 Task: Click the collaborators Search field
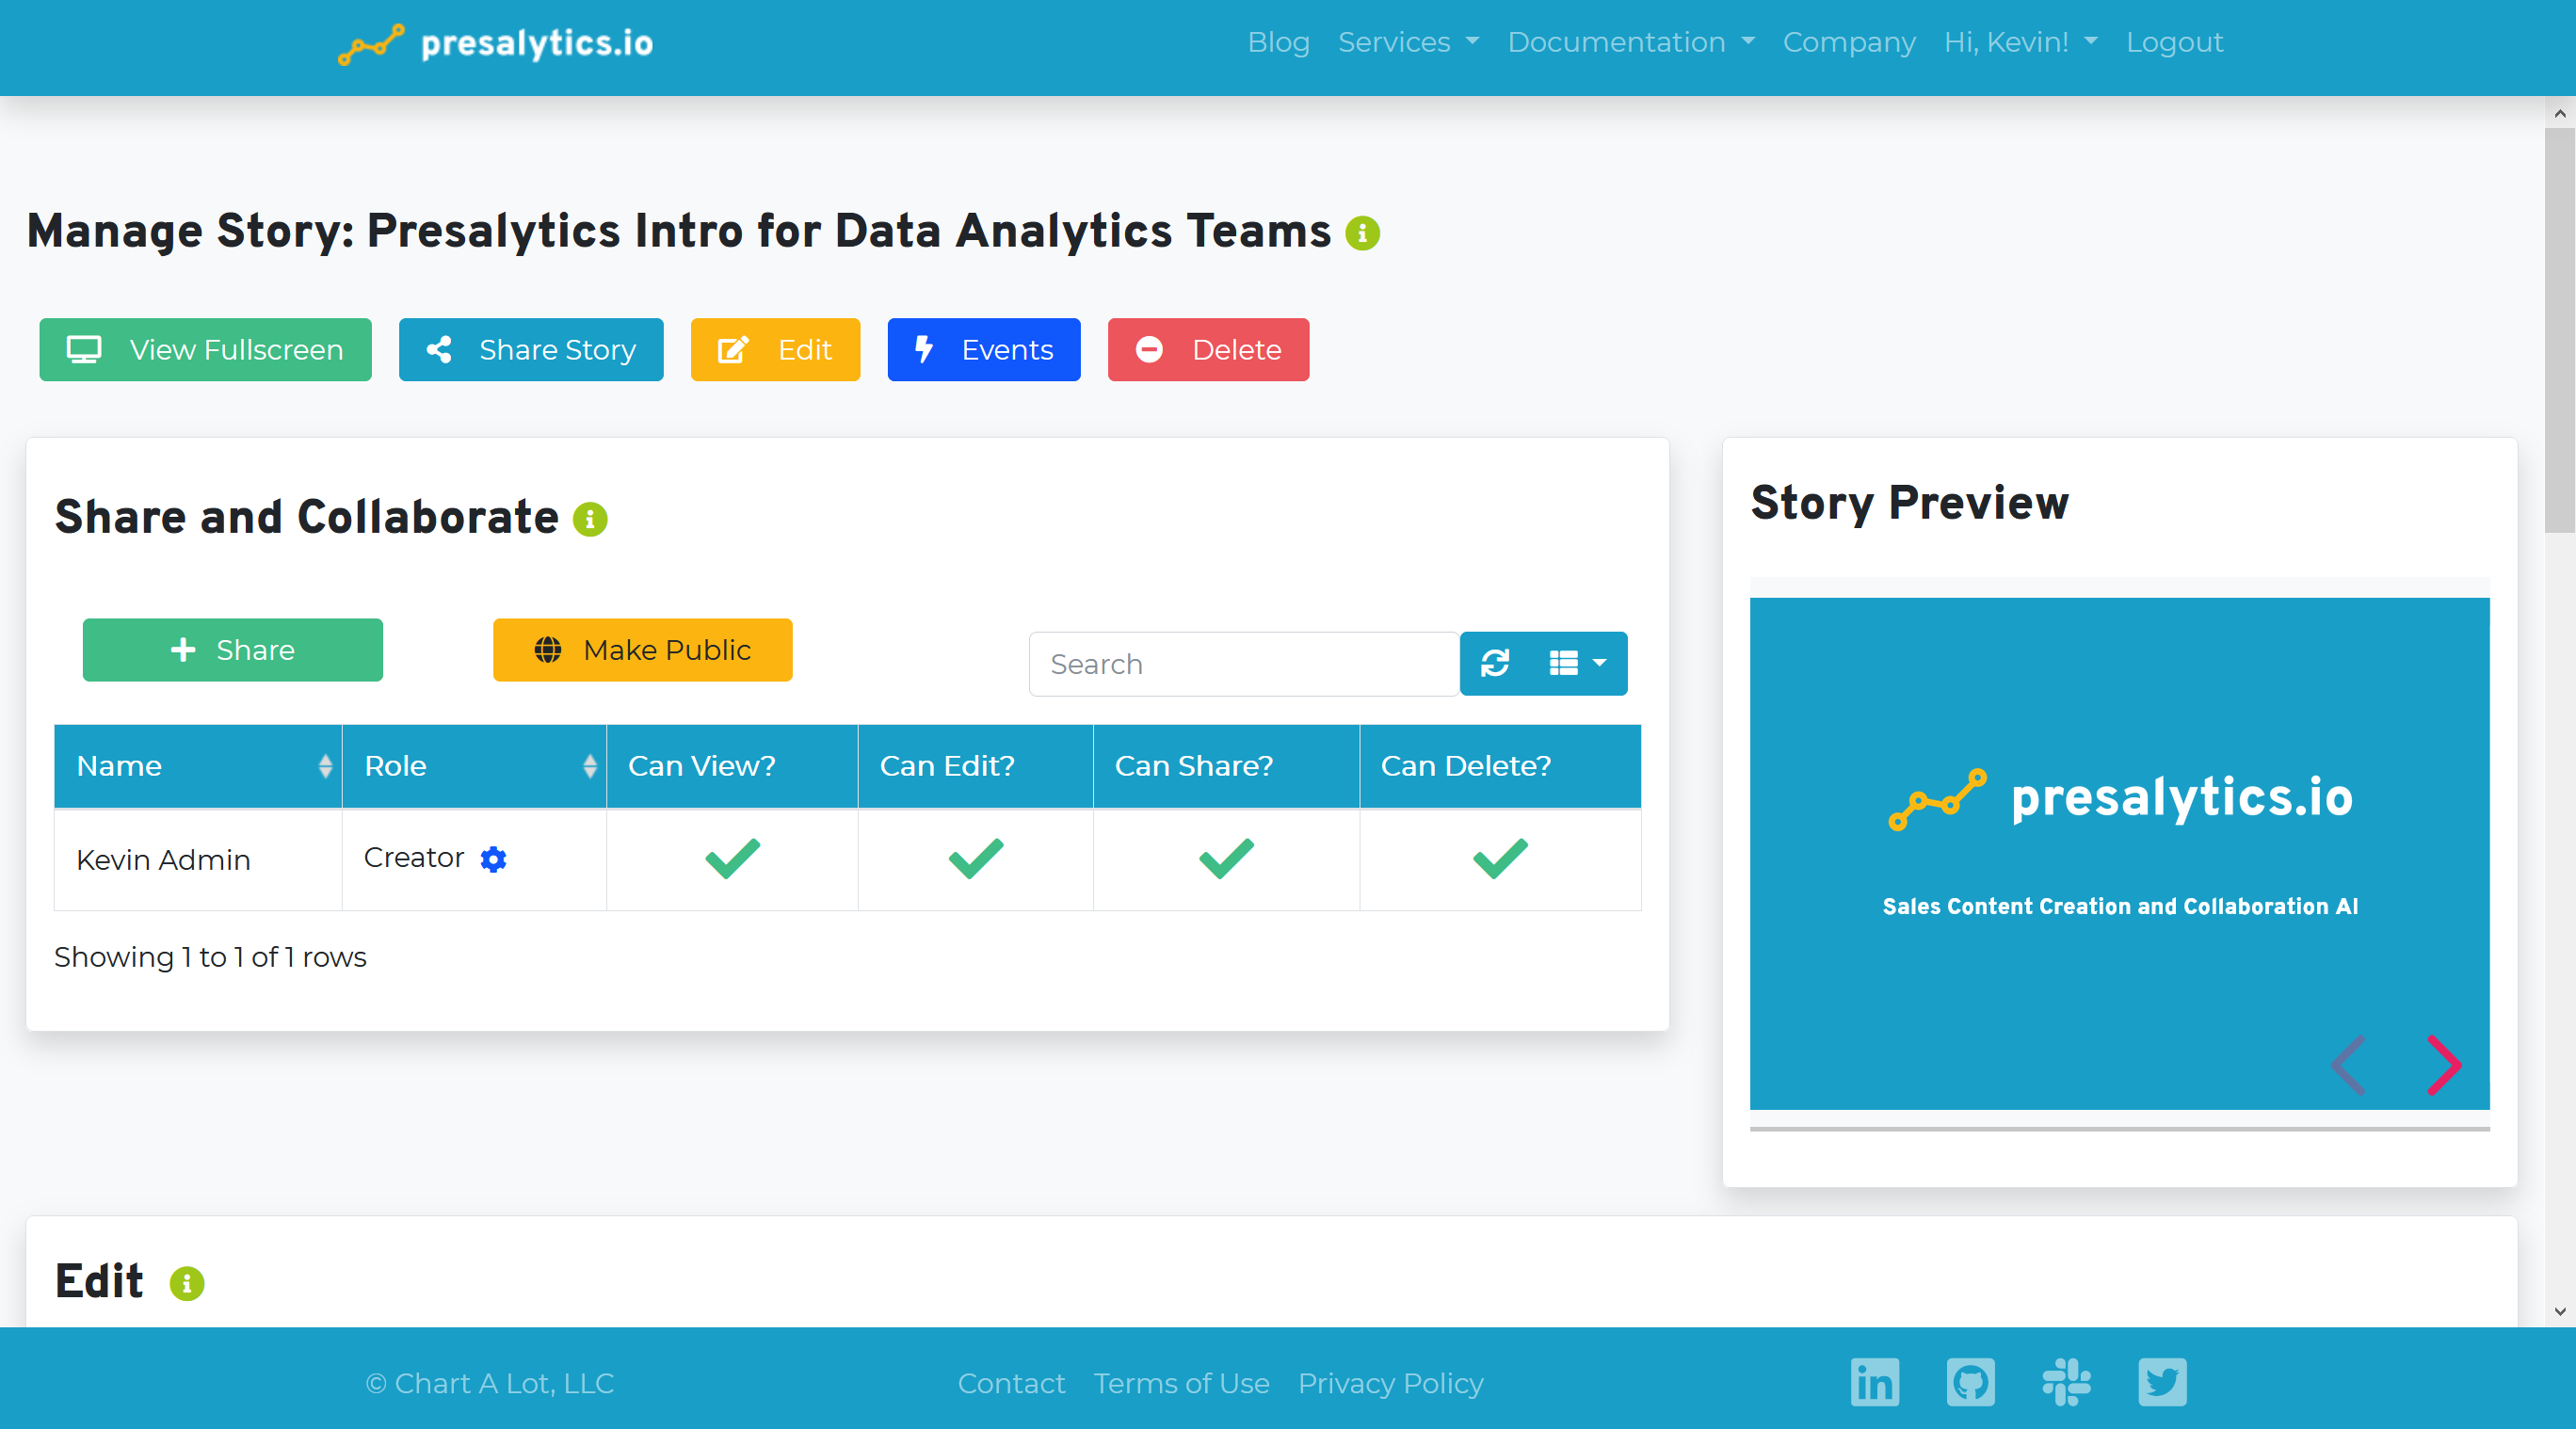(1243, 664)
